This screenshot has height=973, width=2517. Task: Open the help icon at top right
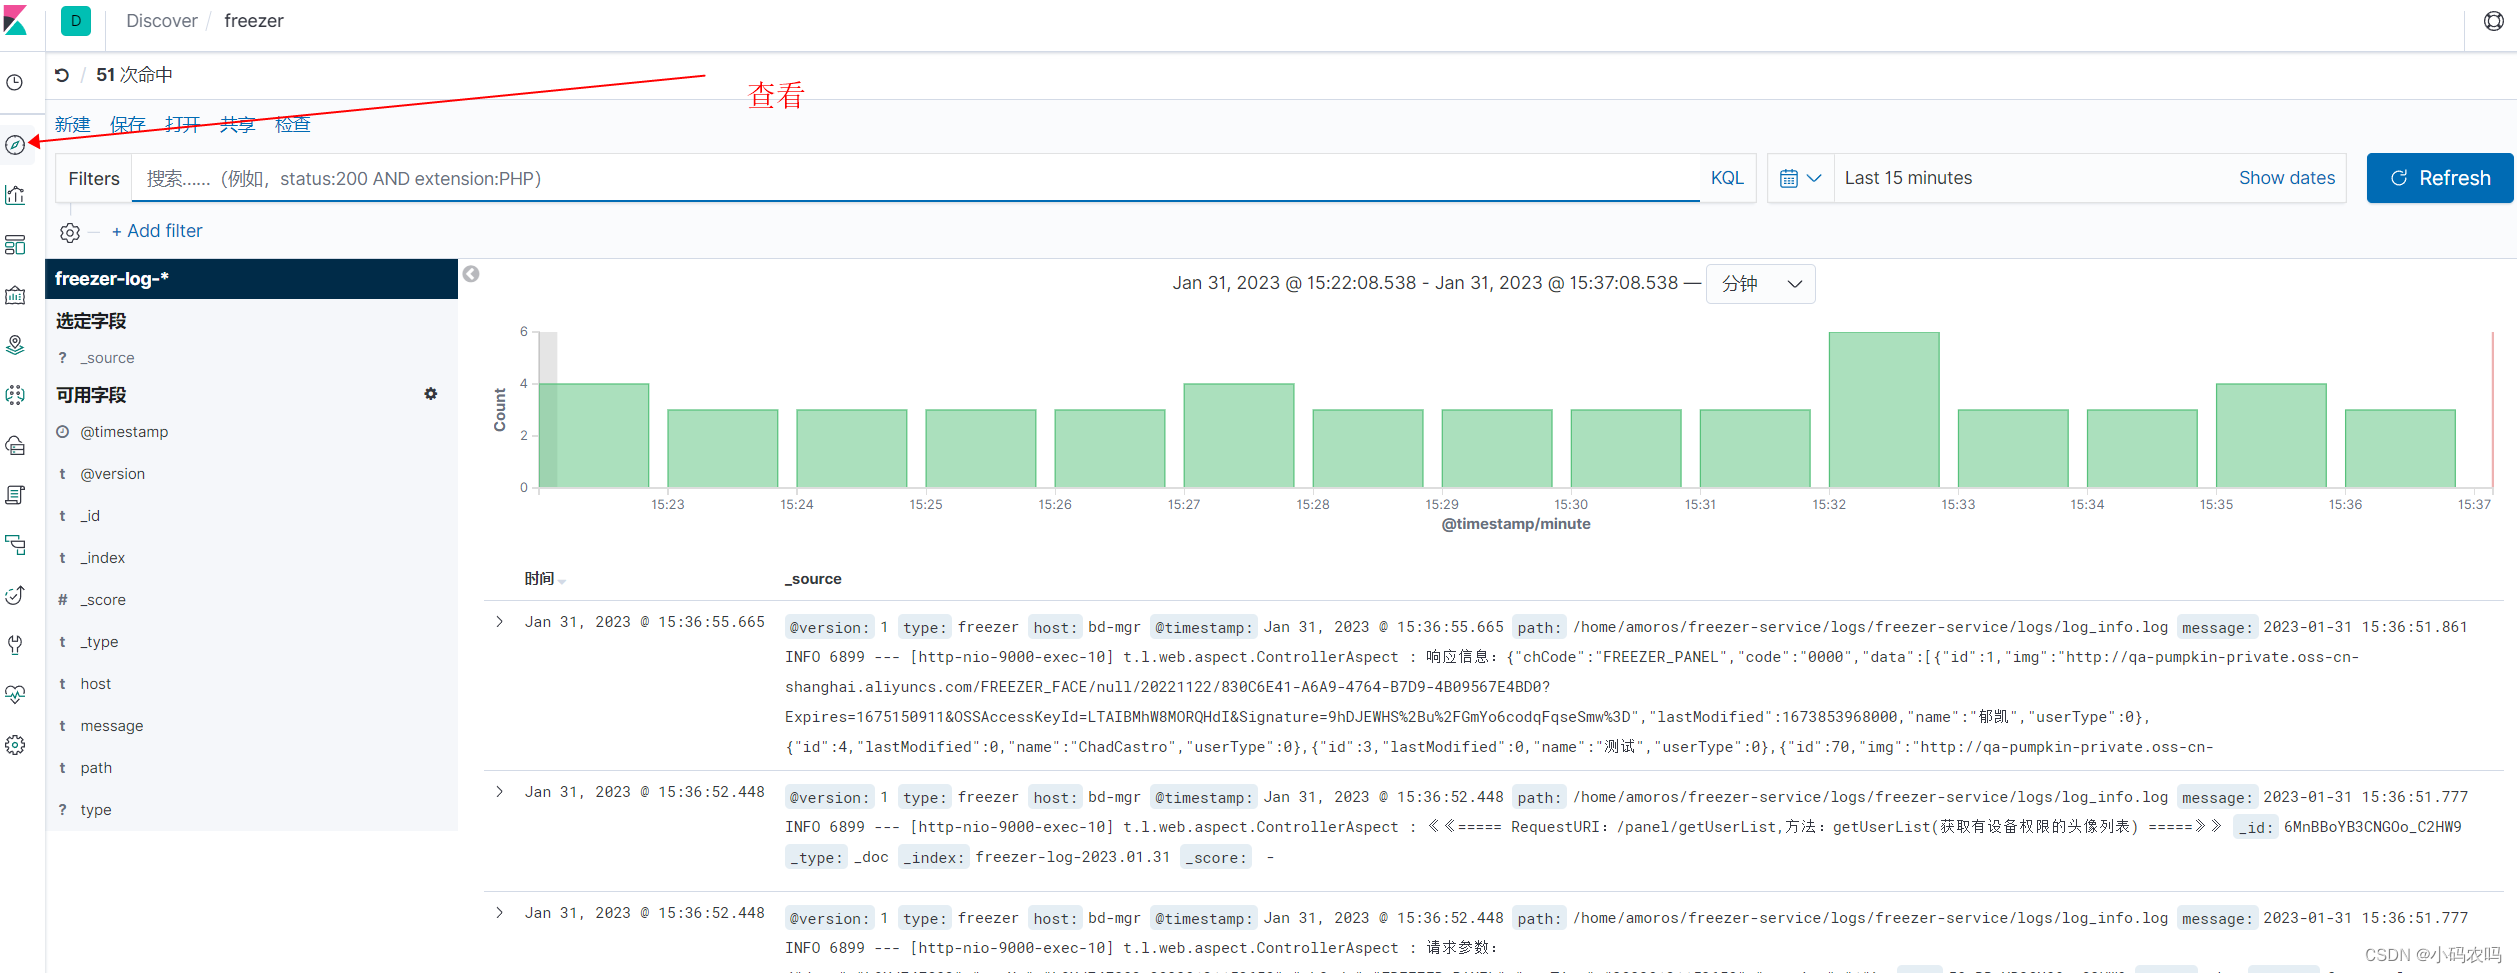(2494, 21)
